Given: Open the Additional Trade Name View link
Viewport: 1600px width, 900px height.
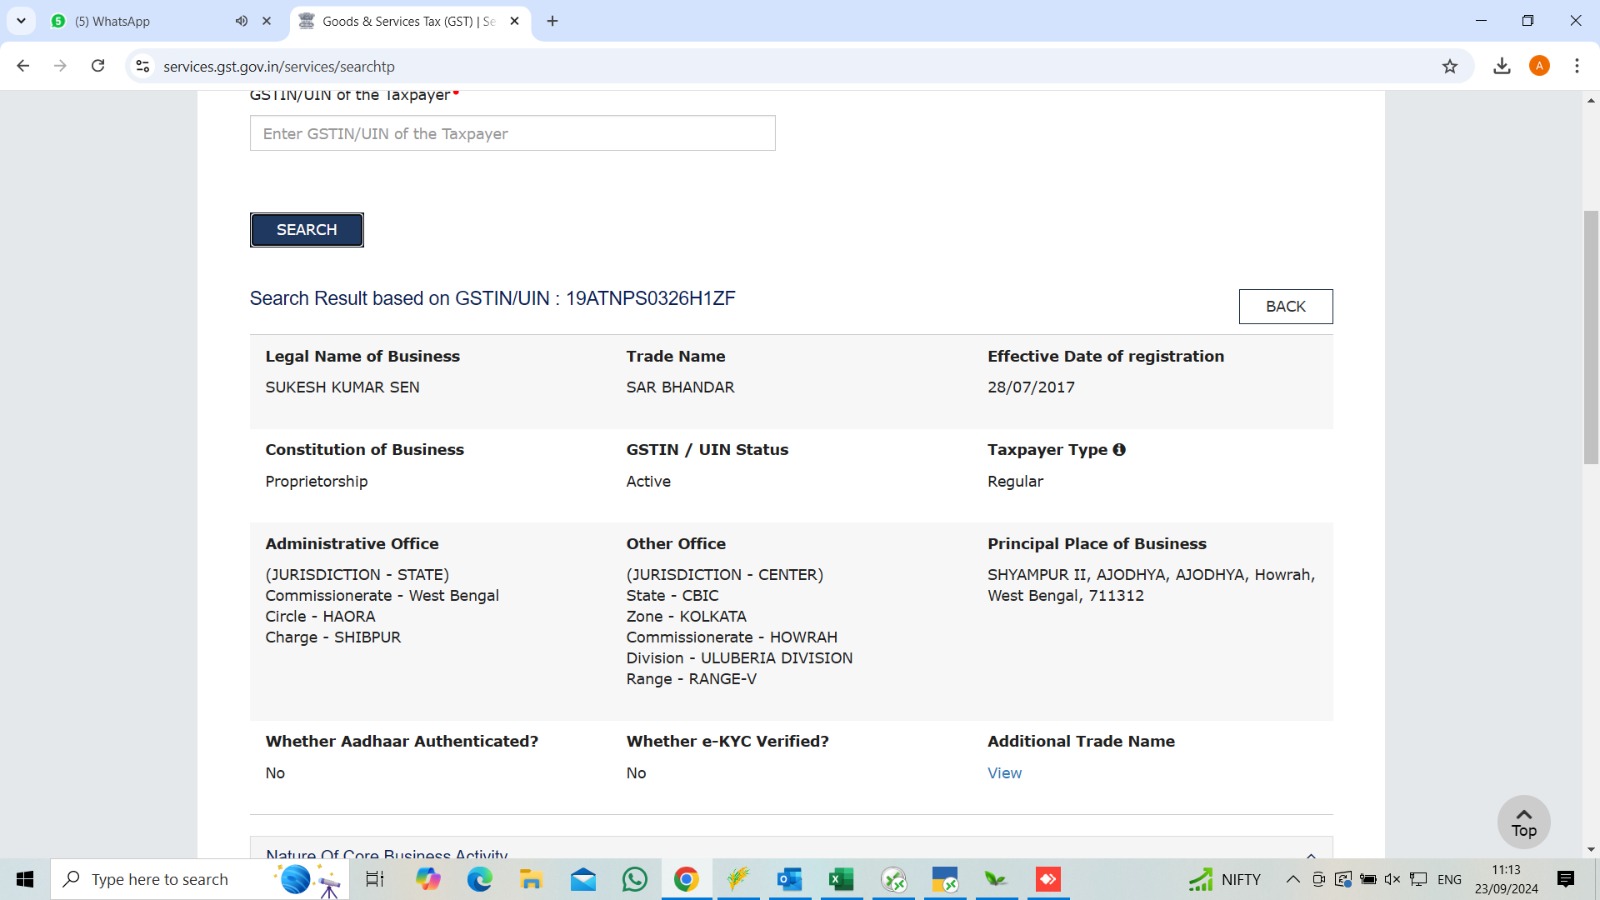Looking at the screenshot, I should 1004,773.
